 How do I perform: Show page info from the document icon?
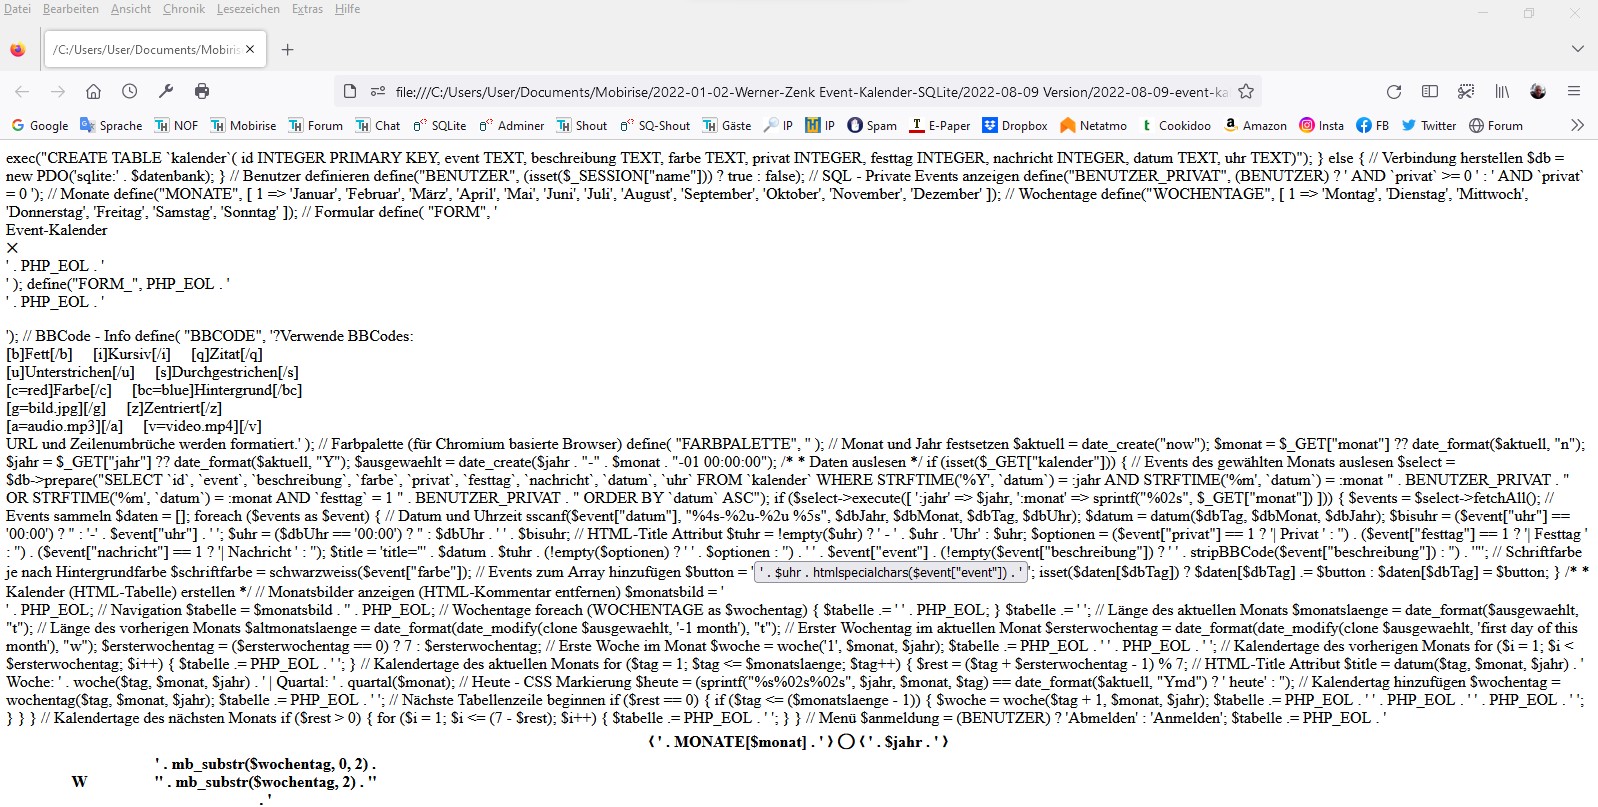click(x=350, y=92)
